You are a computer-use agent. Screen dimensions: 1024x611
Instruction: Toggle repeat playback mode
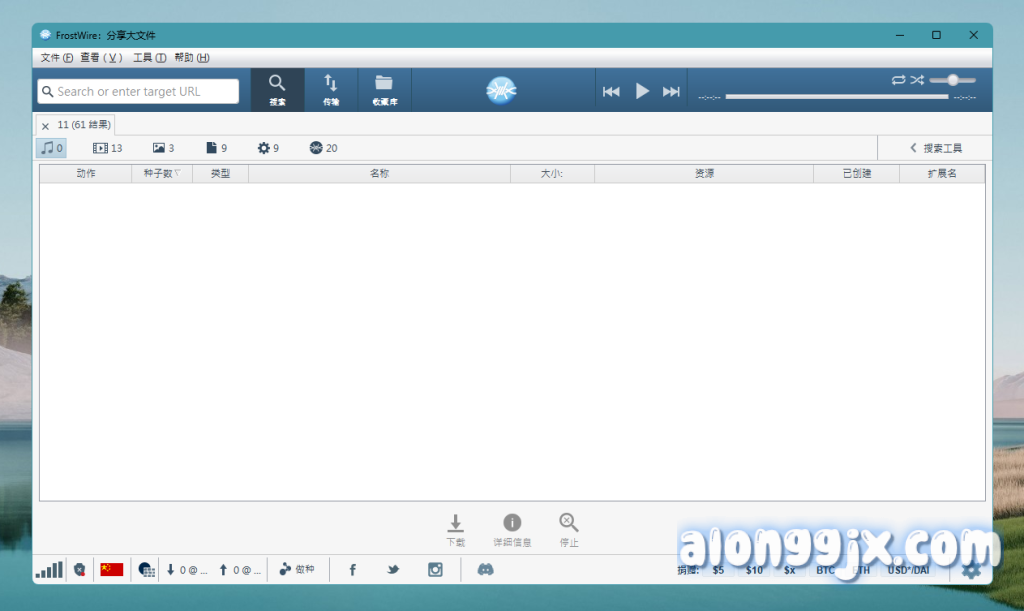pyautogui.click(x=898, y=80)
